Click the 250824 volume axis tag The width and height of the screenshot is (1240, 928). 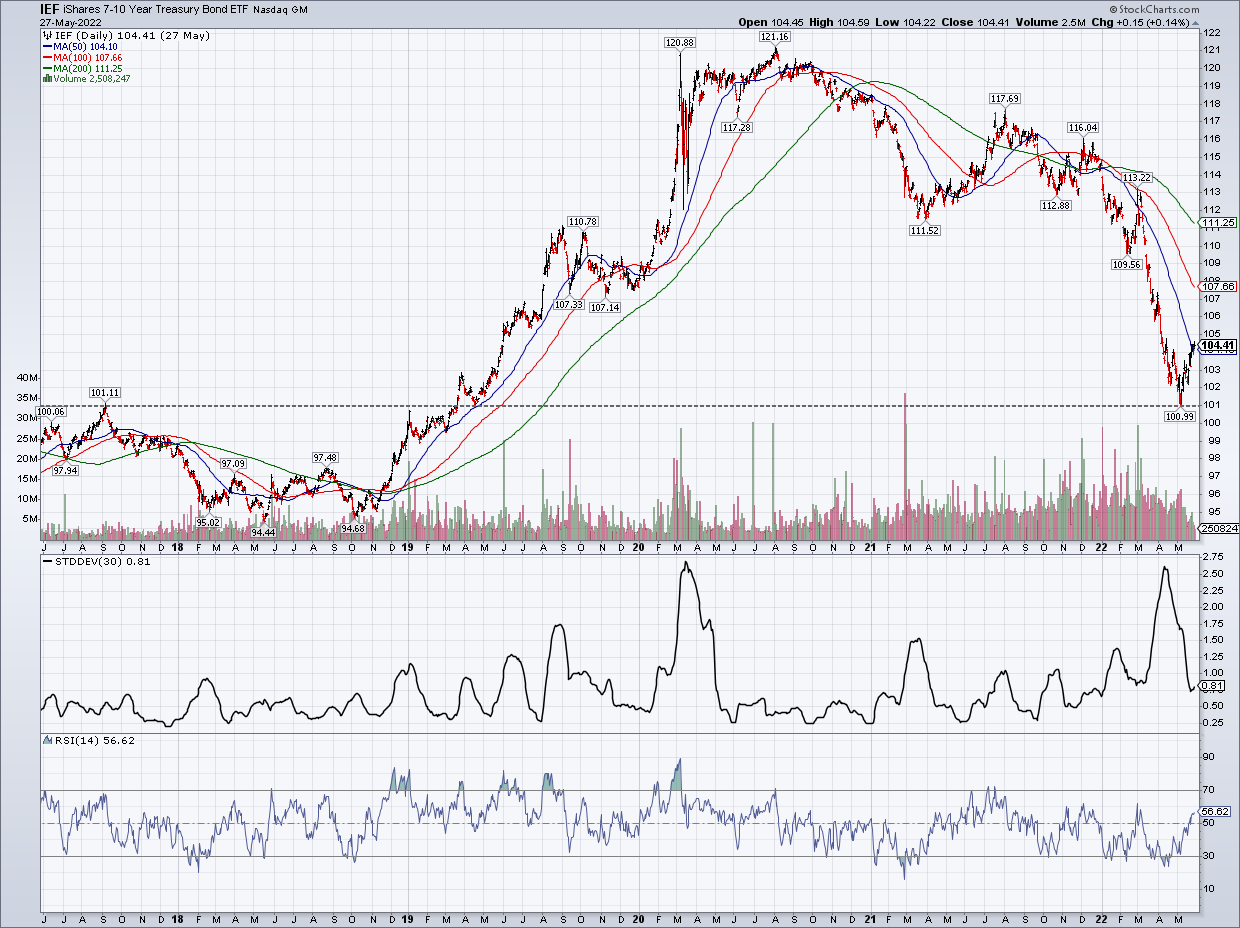(1218, 528)
